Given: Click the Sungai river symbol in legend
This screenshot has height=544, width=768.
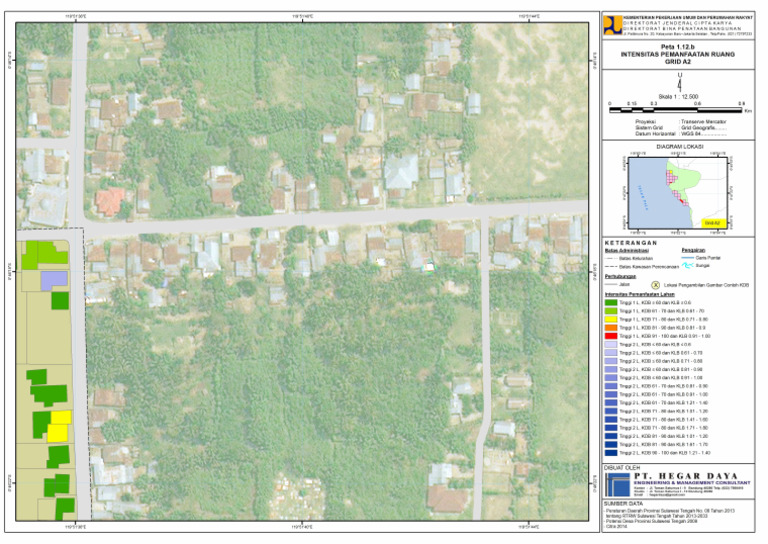Looking at the screenshot, I should [689, 267].
